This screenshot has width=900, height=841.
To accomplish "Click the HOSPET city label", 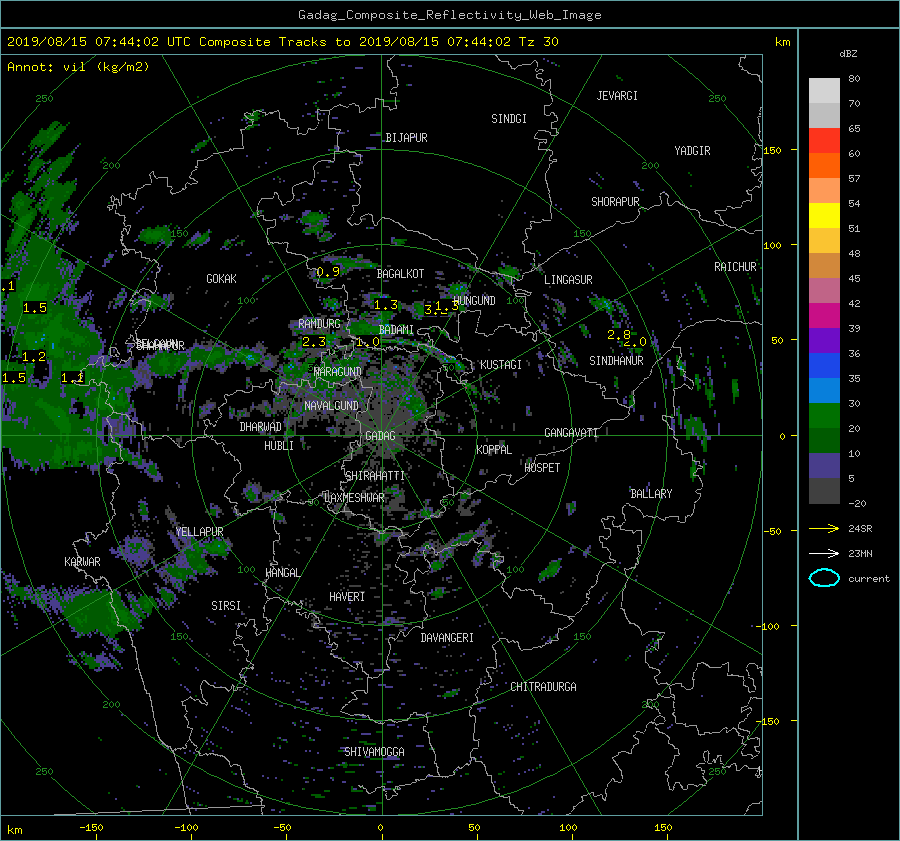I will pos(542,468).
